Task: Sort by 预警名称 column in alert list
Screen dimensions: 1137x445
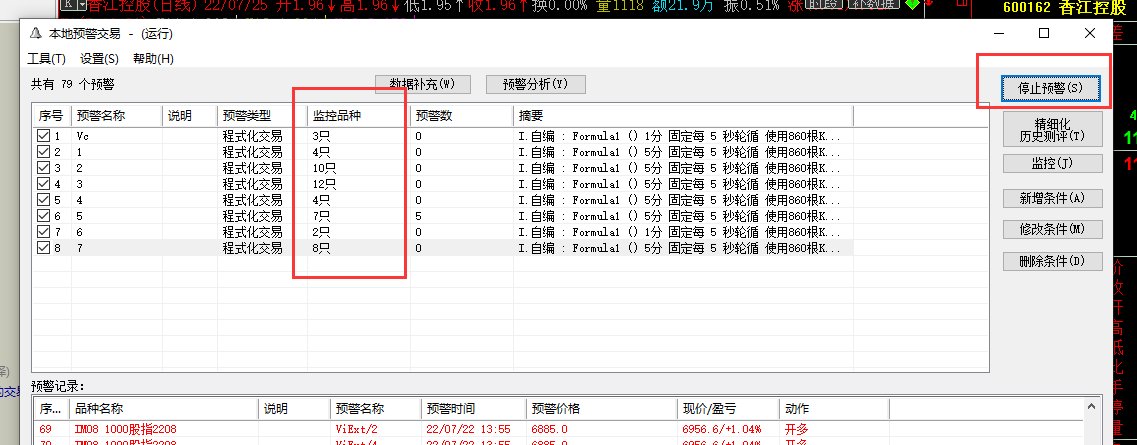Action: [117, 115]
